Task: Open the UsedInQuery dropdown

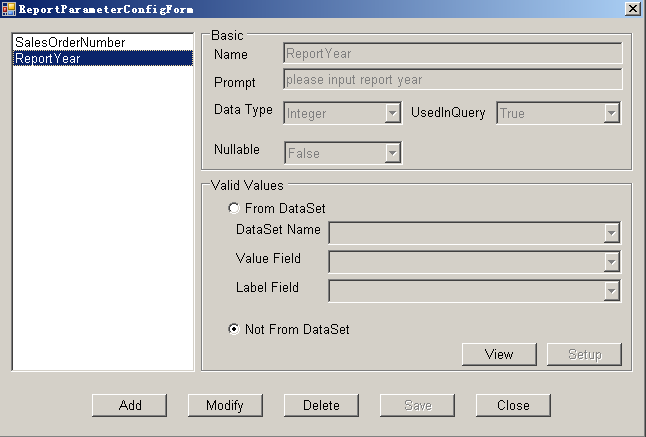Action: click(612, 113)
